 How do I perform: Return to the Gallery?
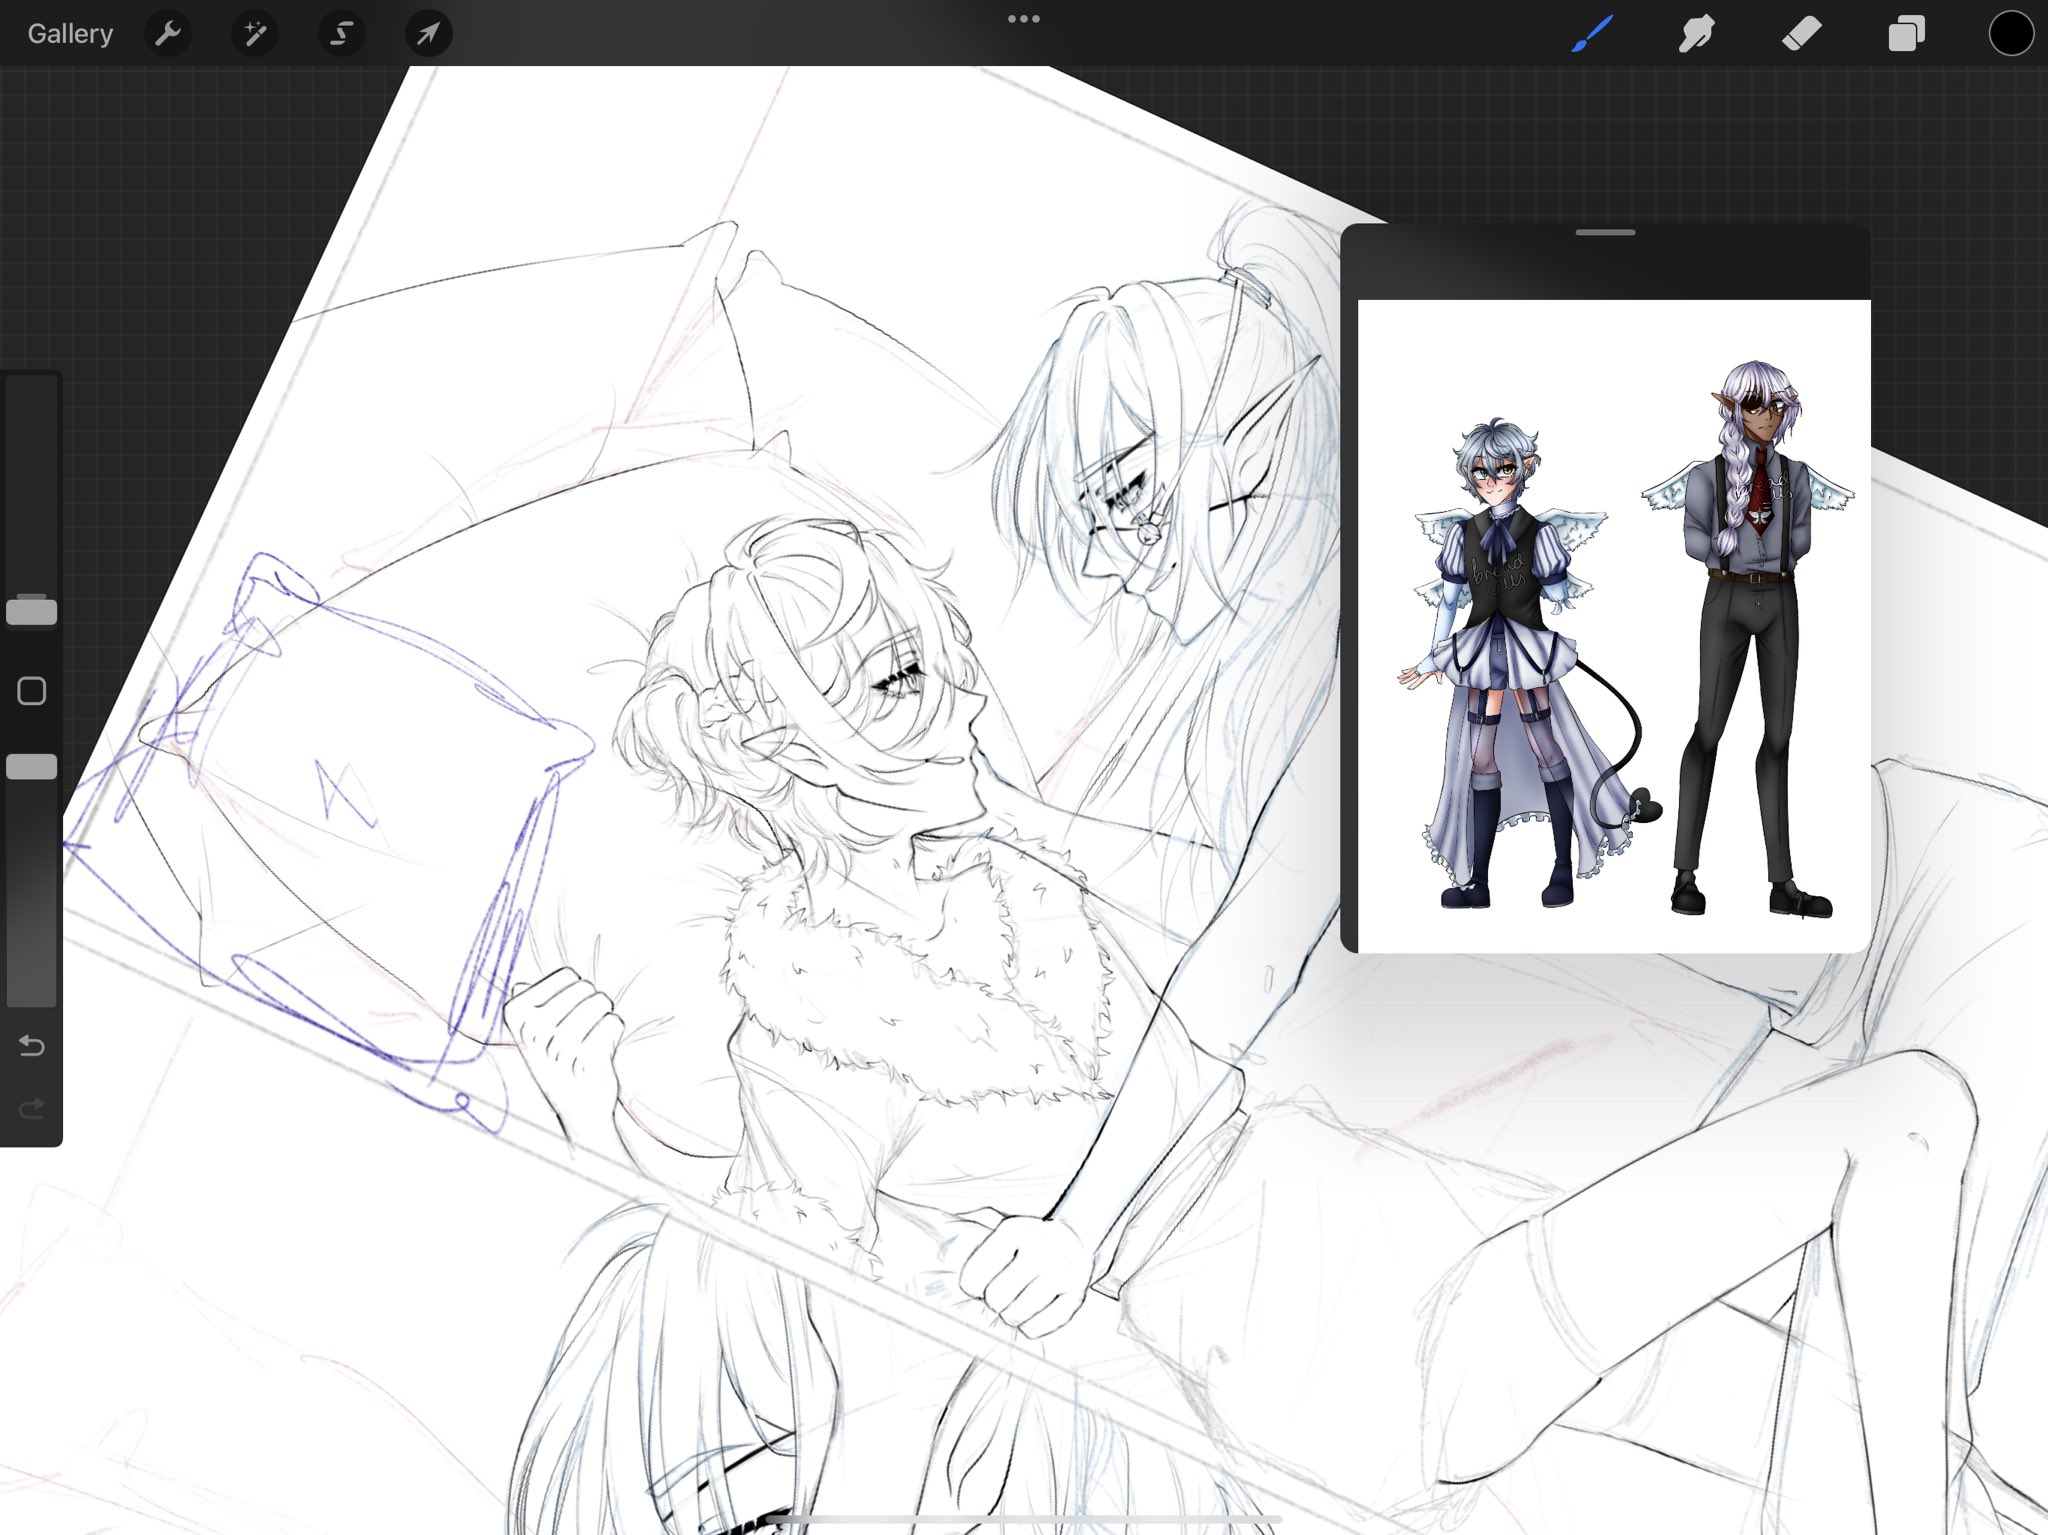coord(70,34)
